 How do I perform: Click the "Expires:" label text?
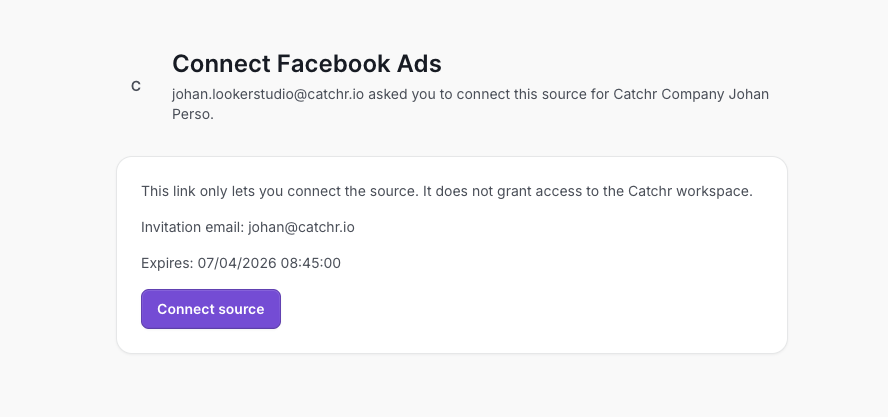coord(167,263)
